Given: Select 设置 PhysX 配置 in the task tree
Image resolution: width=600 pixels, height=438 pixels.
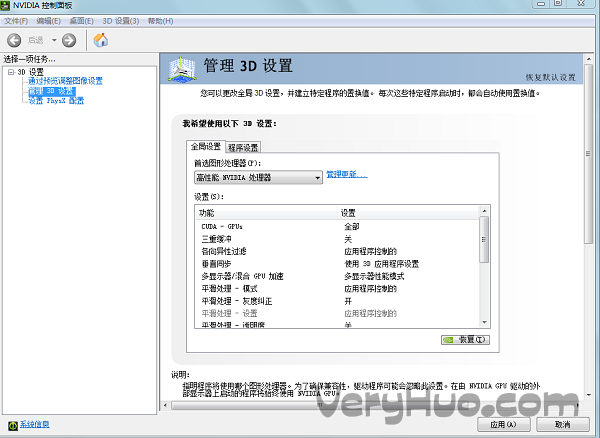Looking at the screenshot, I should 56,100.
